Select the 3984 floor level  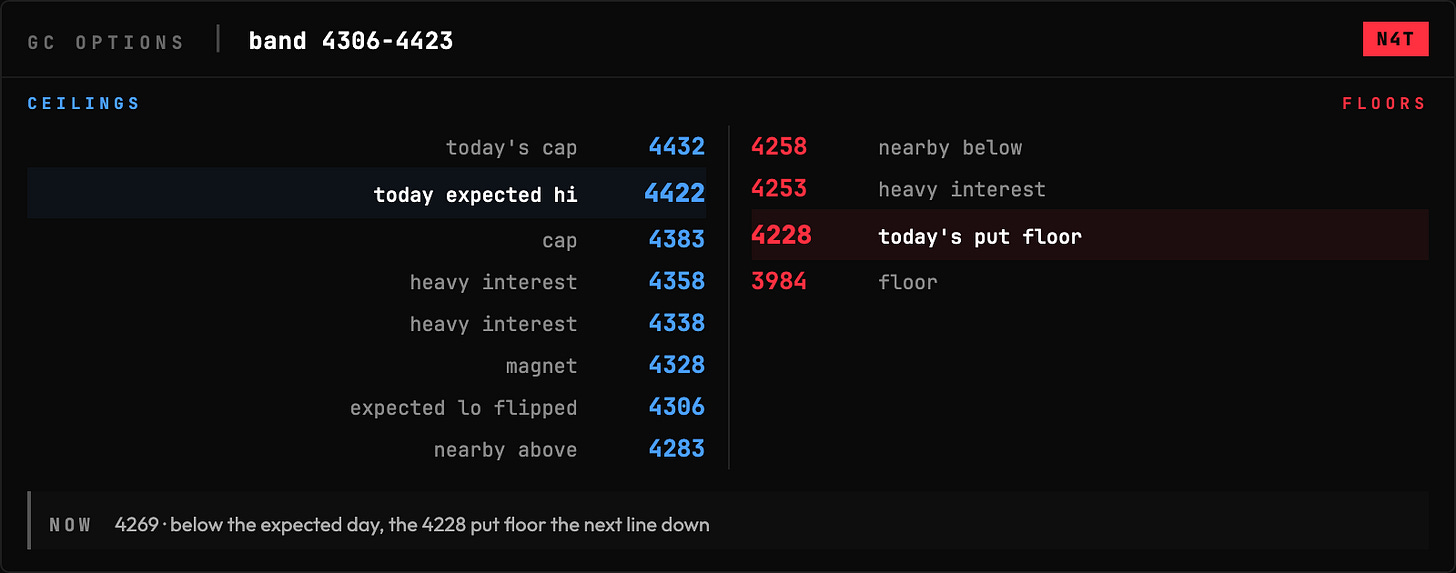1090,282
